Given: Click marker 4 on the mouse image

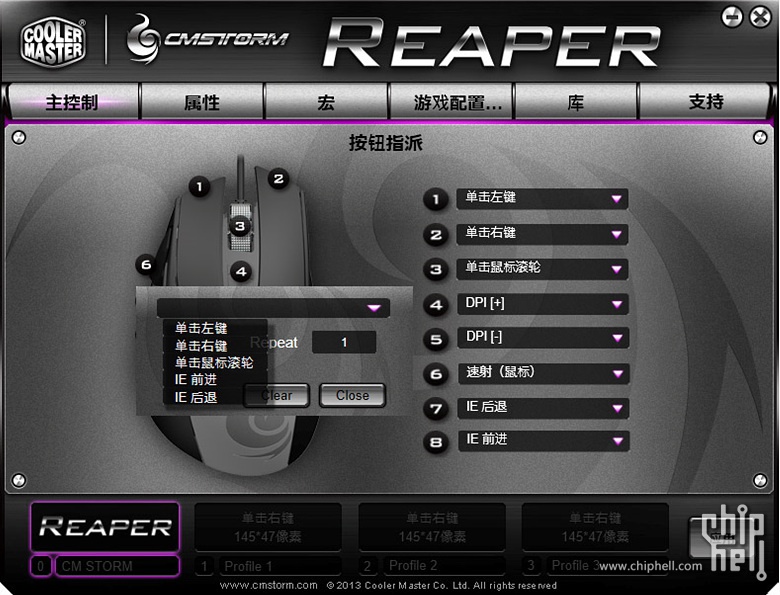Looking at the screenshot, I should [241, 272].
